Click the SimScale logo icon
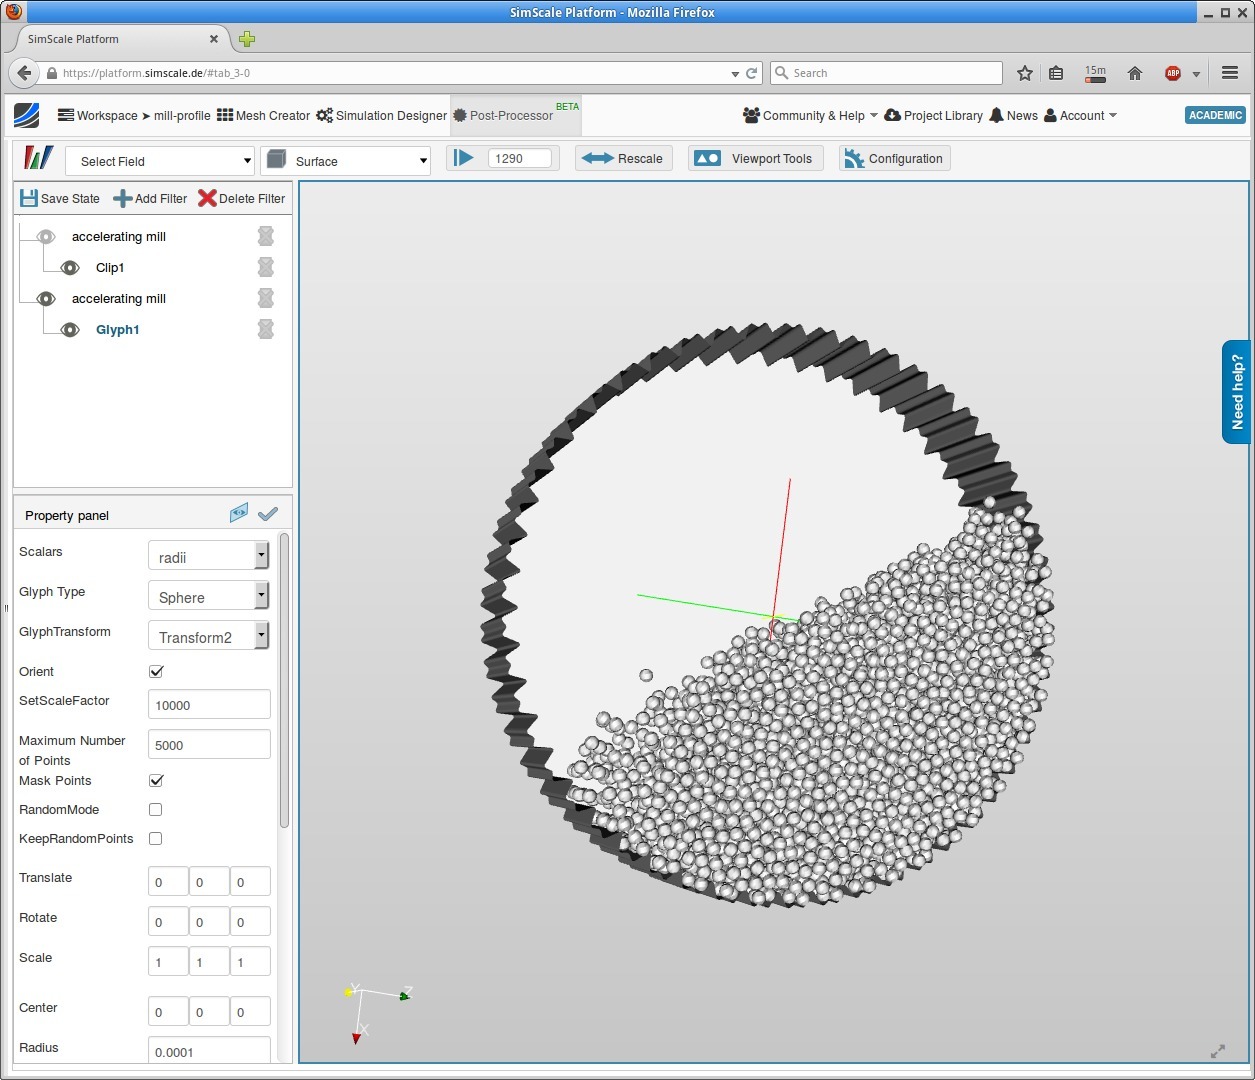Image resolution: width=1255 pixels, height=1080 pixels. pos(27,115)
